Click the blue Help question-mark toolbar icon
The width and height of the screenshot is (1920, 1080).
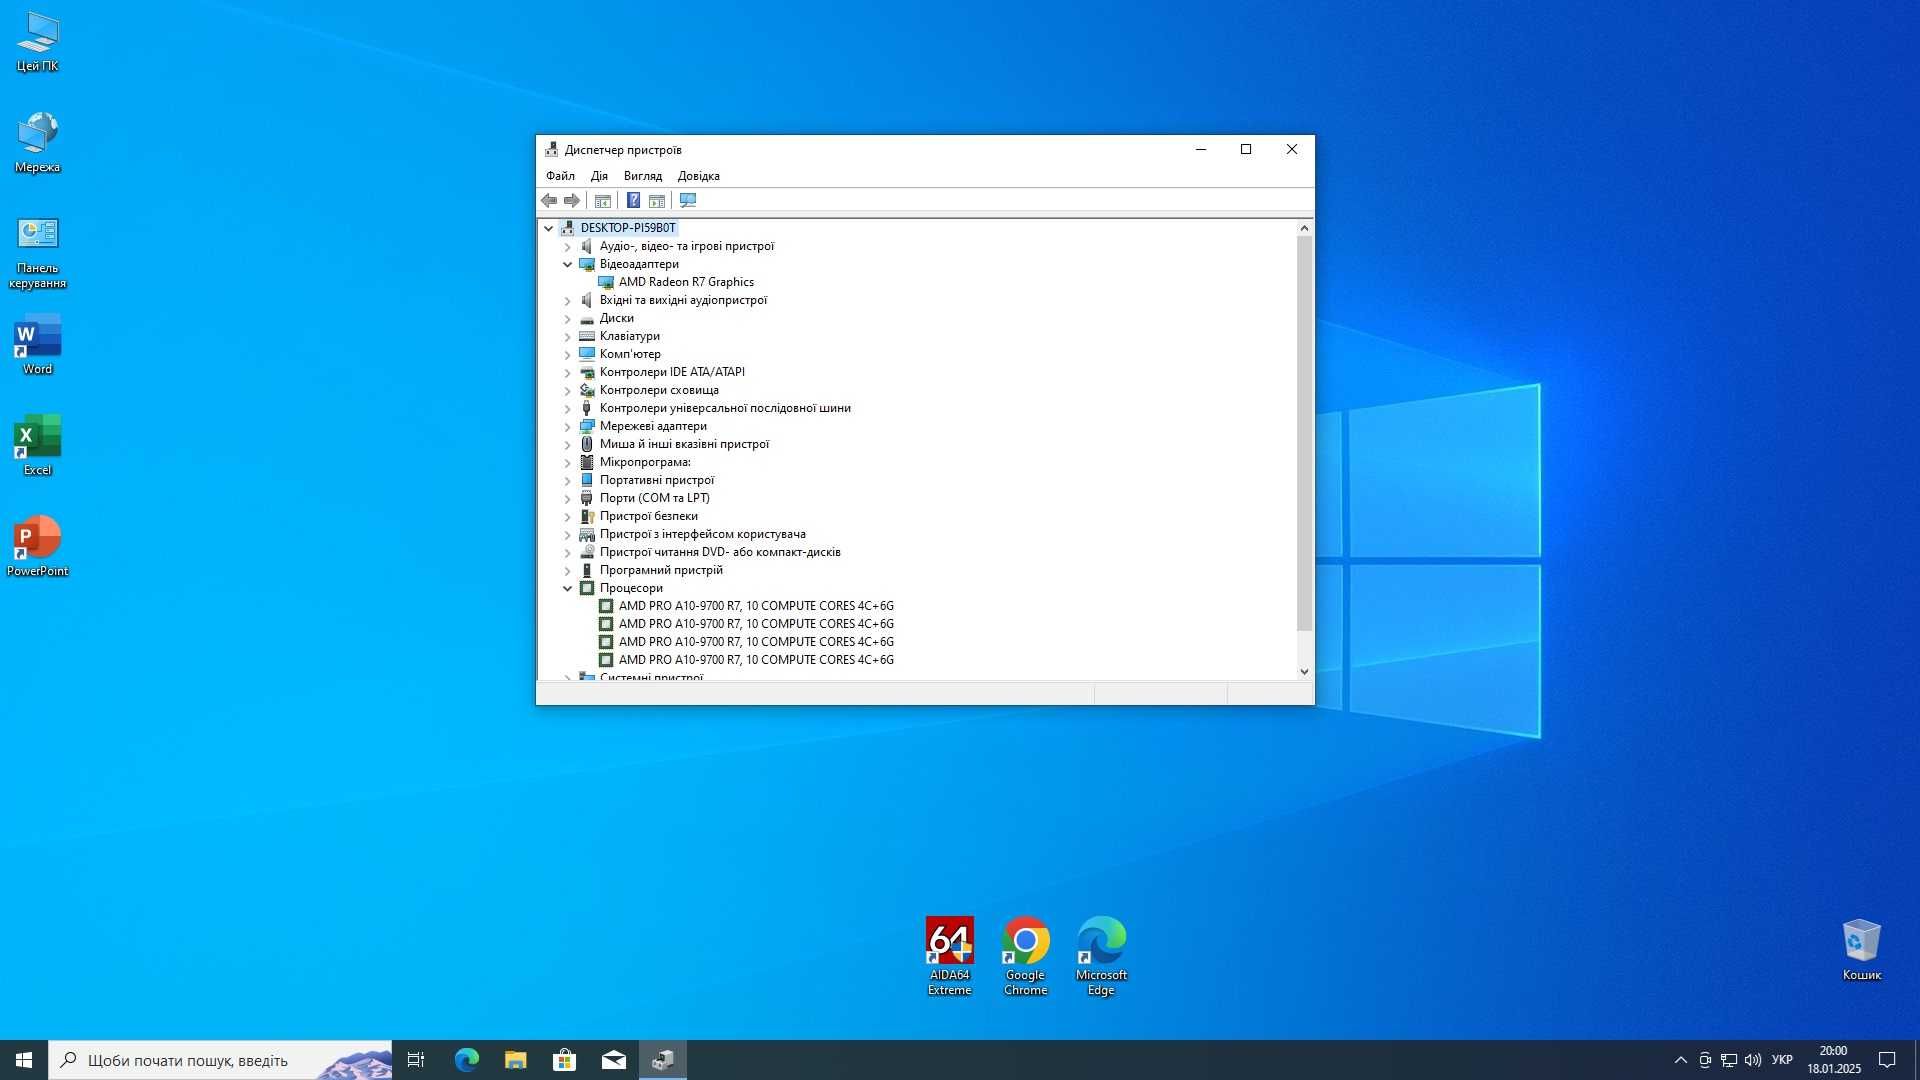tap(633, 201)
